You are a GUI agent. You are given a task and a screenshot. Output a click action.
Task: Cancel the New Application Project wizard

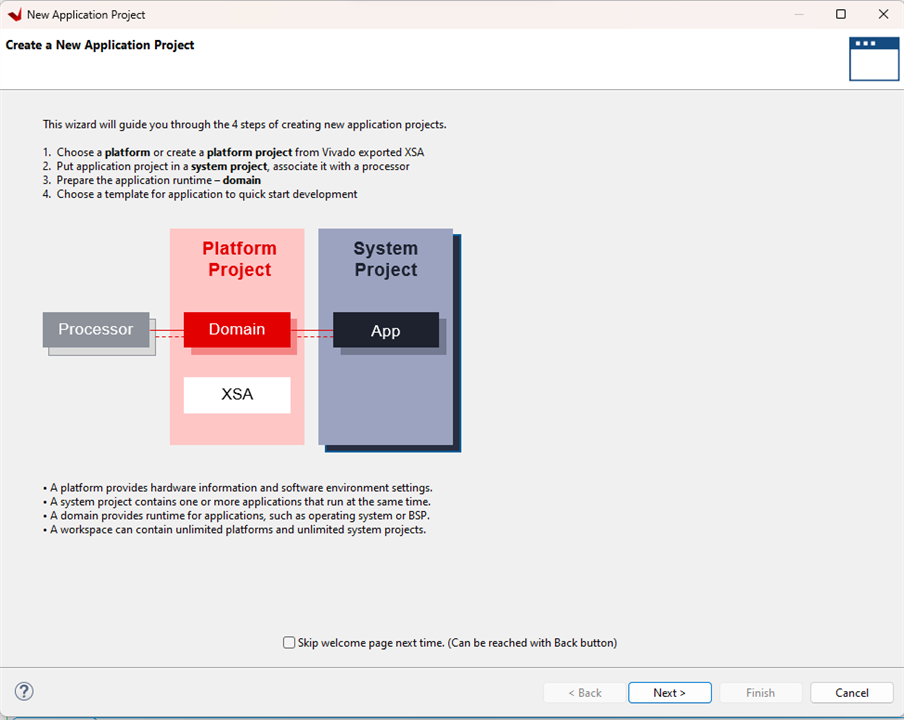(852, 692)
